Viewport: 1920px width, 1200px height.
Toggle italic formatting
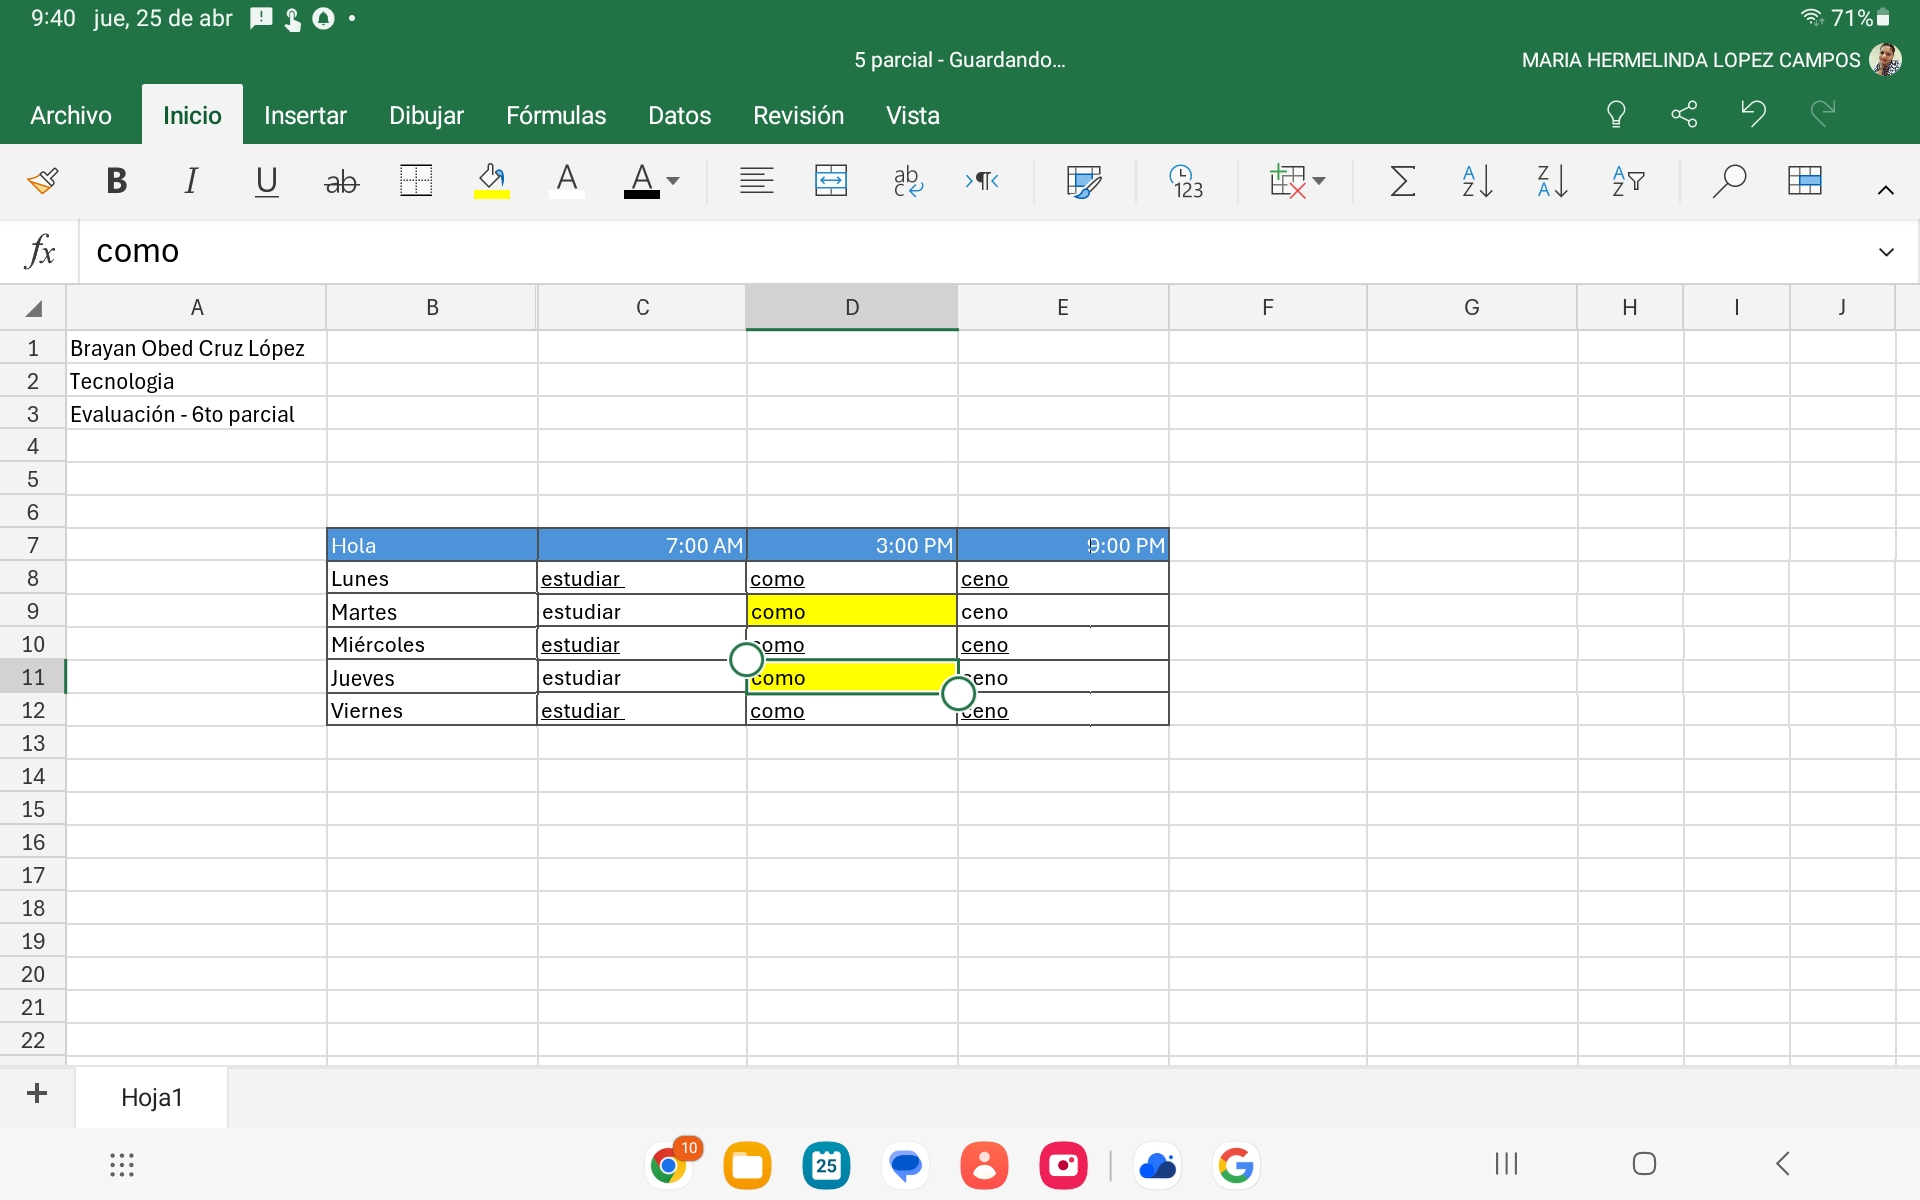191,181
